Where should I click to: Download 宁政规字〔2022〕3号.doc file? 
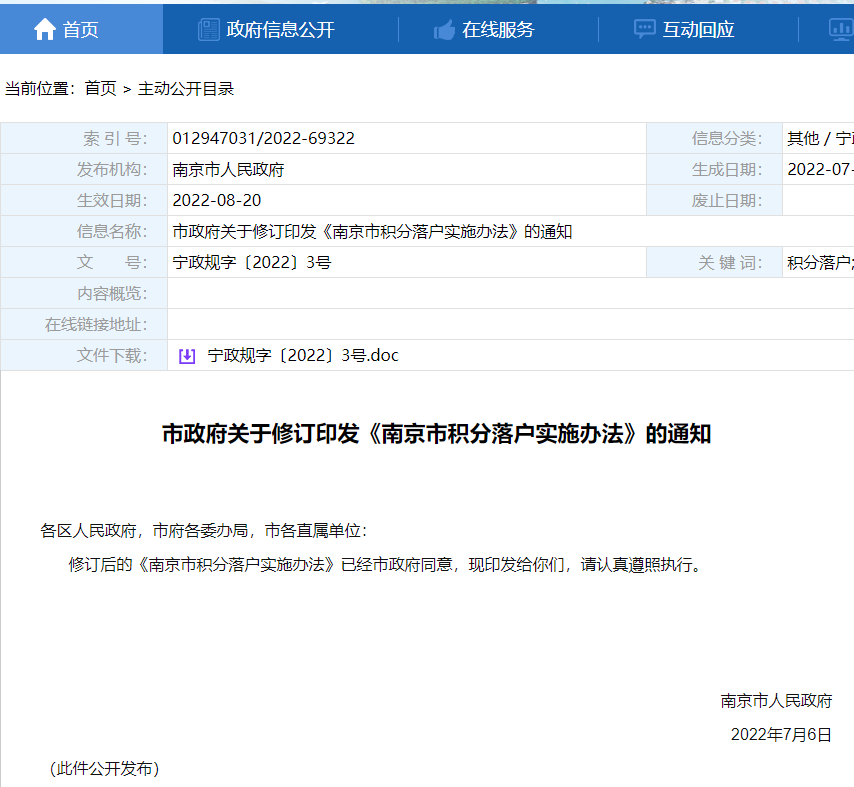303,355
